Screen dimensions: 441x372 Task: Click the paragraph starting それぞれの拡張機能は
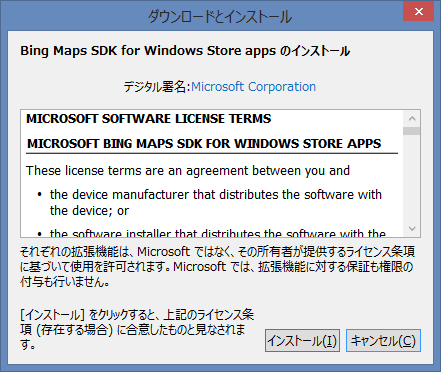(x=217, y=267)
